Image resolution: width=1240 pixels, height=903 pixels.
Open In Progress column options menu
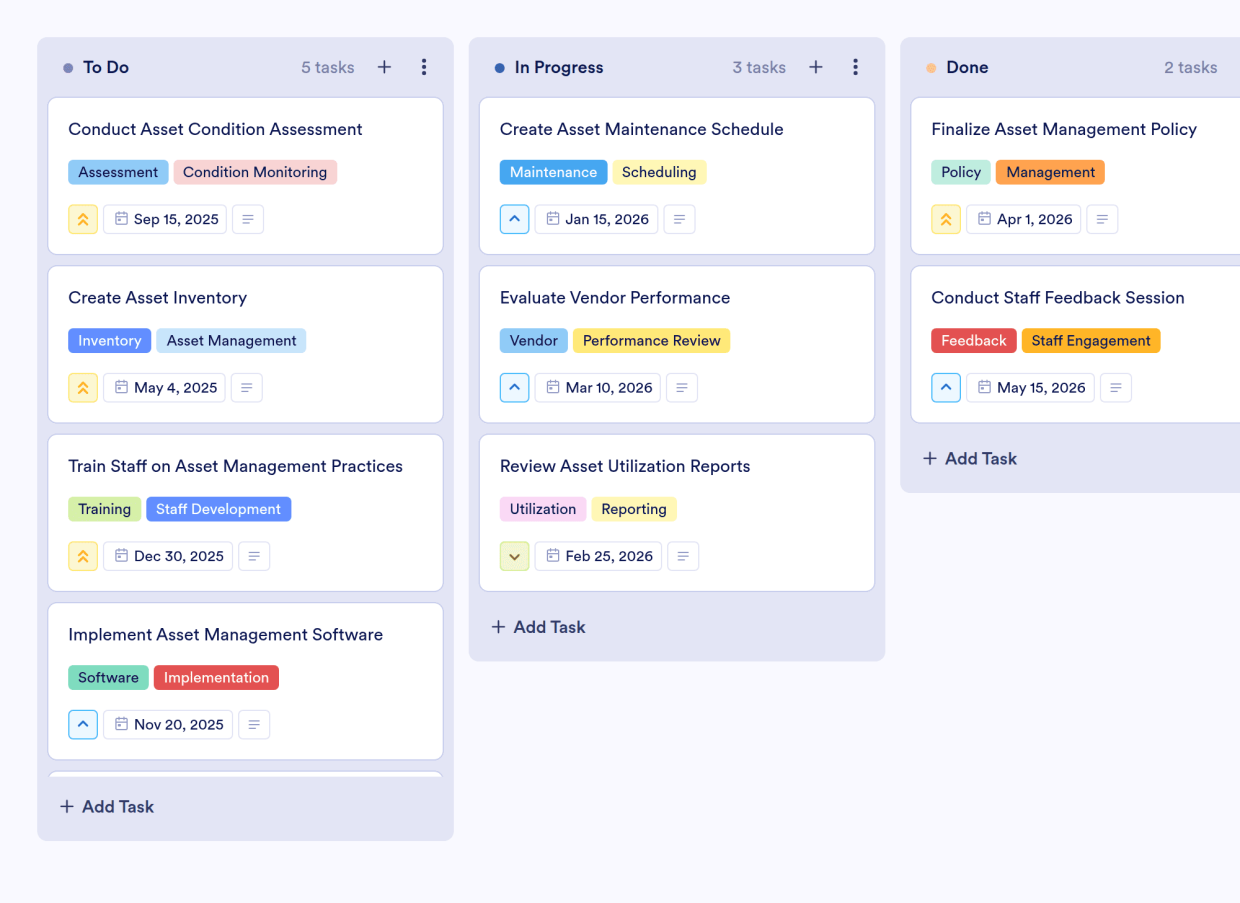click(855, 67)
